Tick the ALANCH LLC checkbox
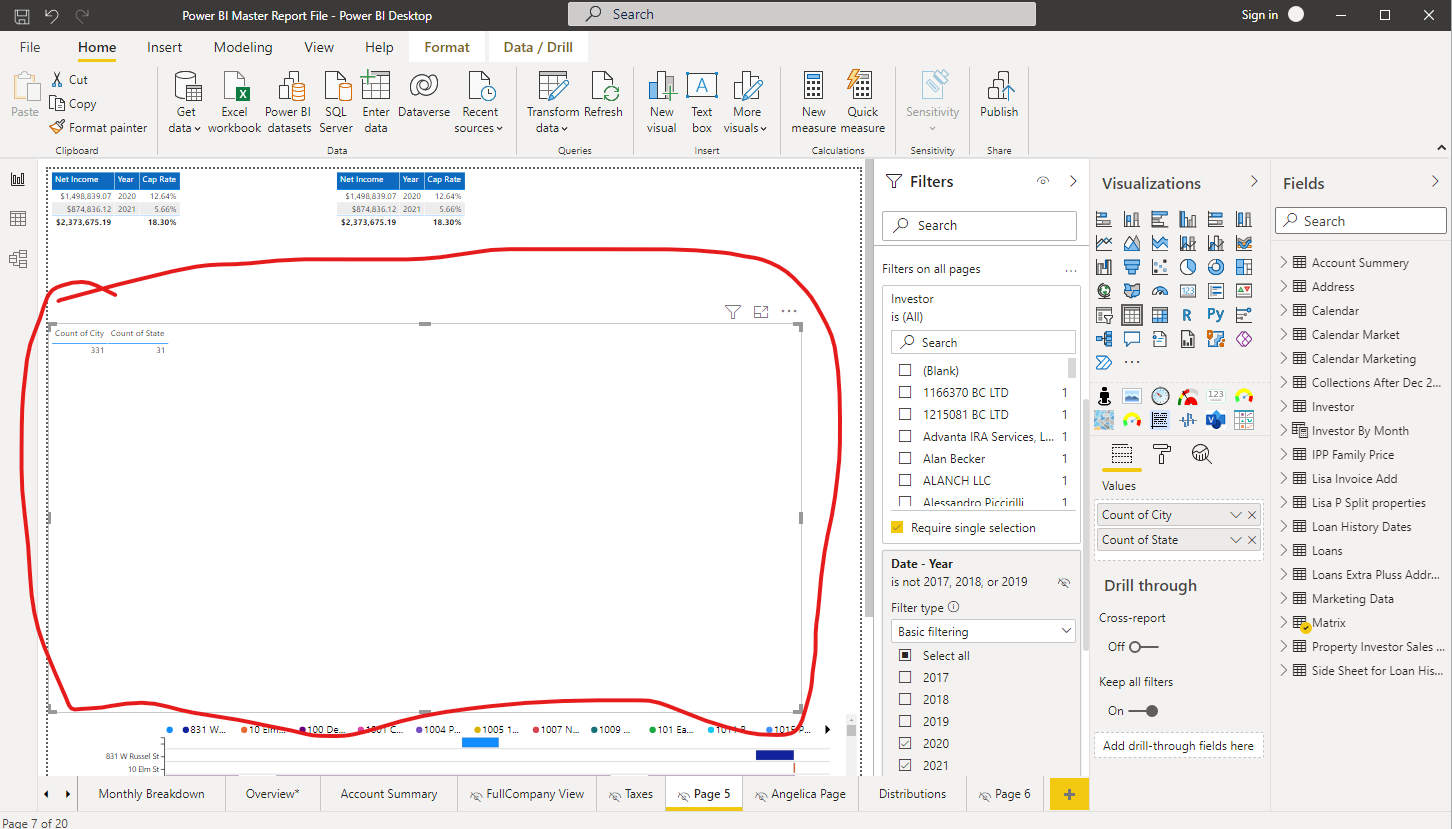 [905, 480]
